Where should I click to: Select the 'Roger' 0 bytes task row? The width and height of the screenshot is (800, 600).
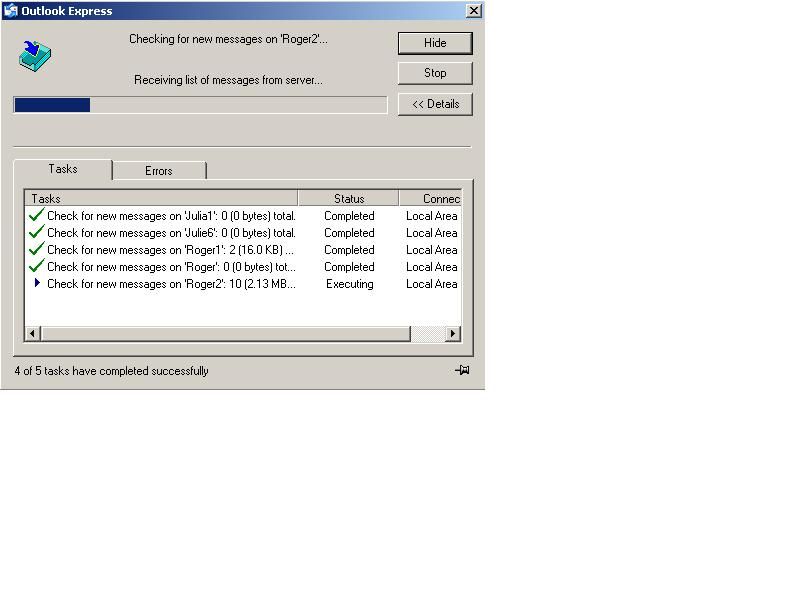pyautogui.click(x=243, y=267)
